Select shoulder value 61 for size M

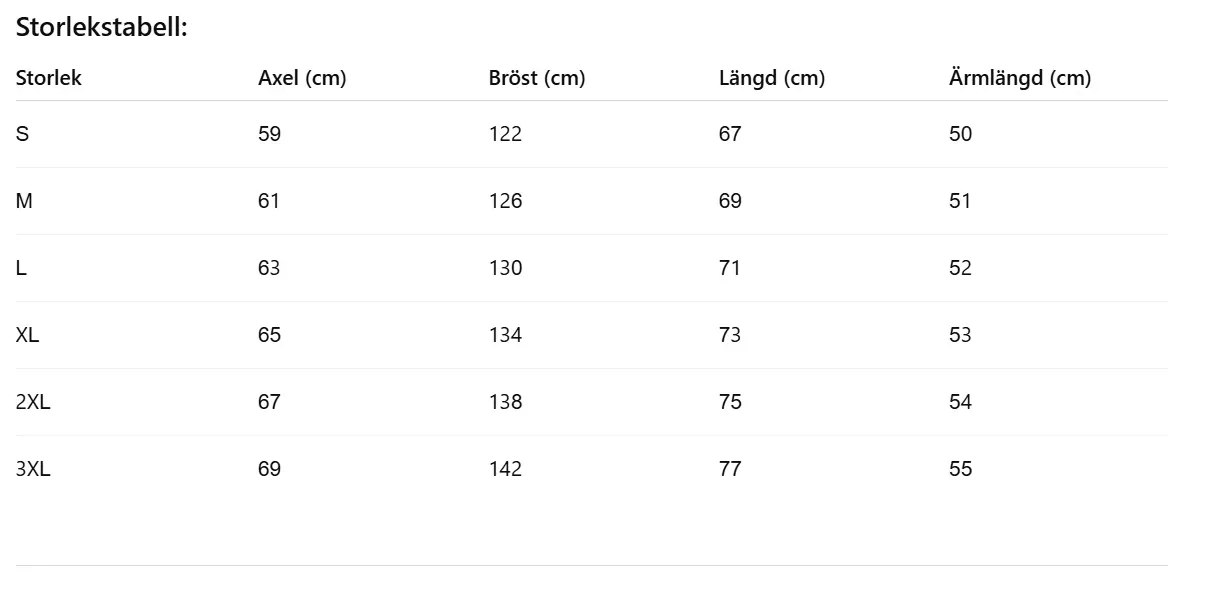[x=269, y=201]
